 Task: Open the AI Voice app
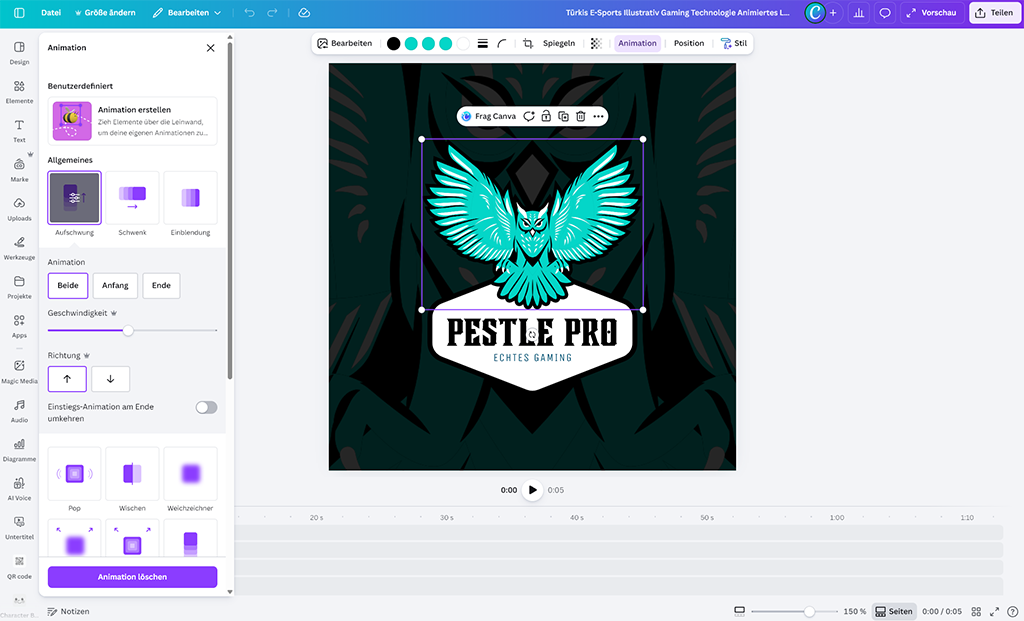pyautogui.click(x=19, y=489)
